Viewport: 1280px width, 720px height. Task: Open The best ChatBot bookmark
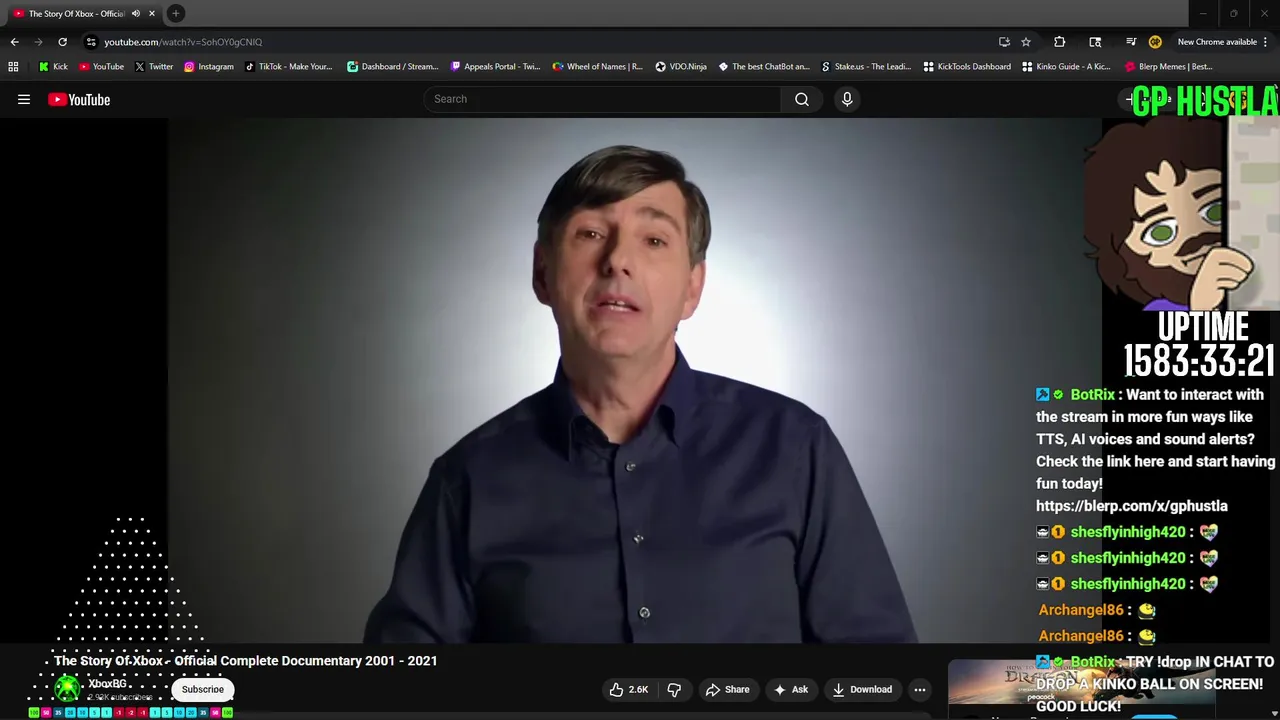coord(764,67)
